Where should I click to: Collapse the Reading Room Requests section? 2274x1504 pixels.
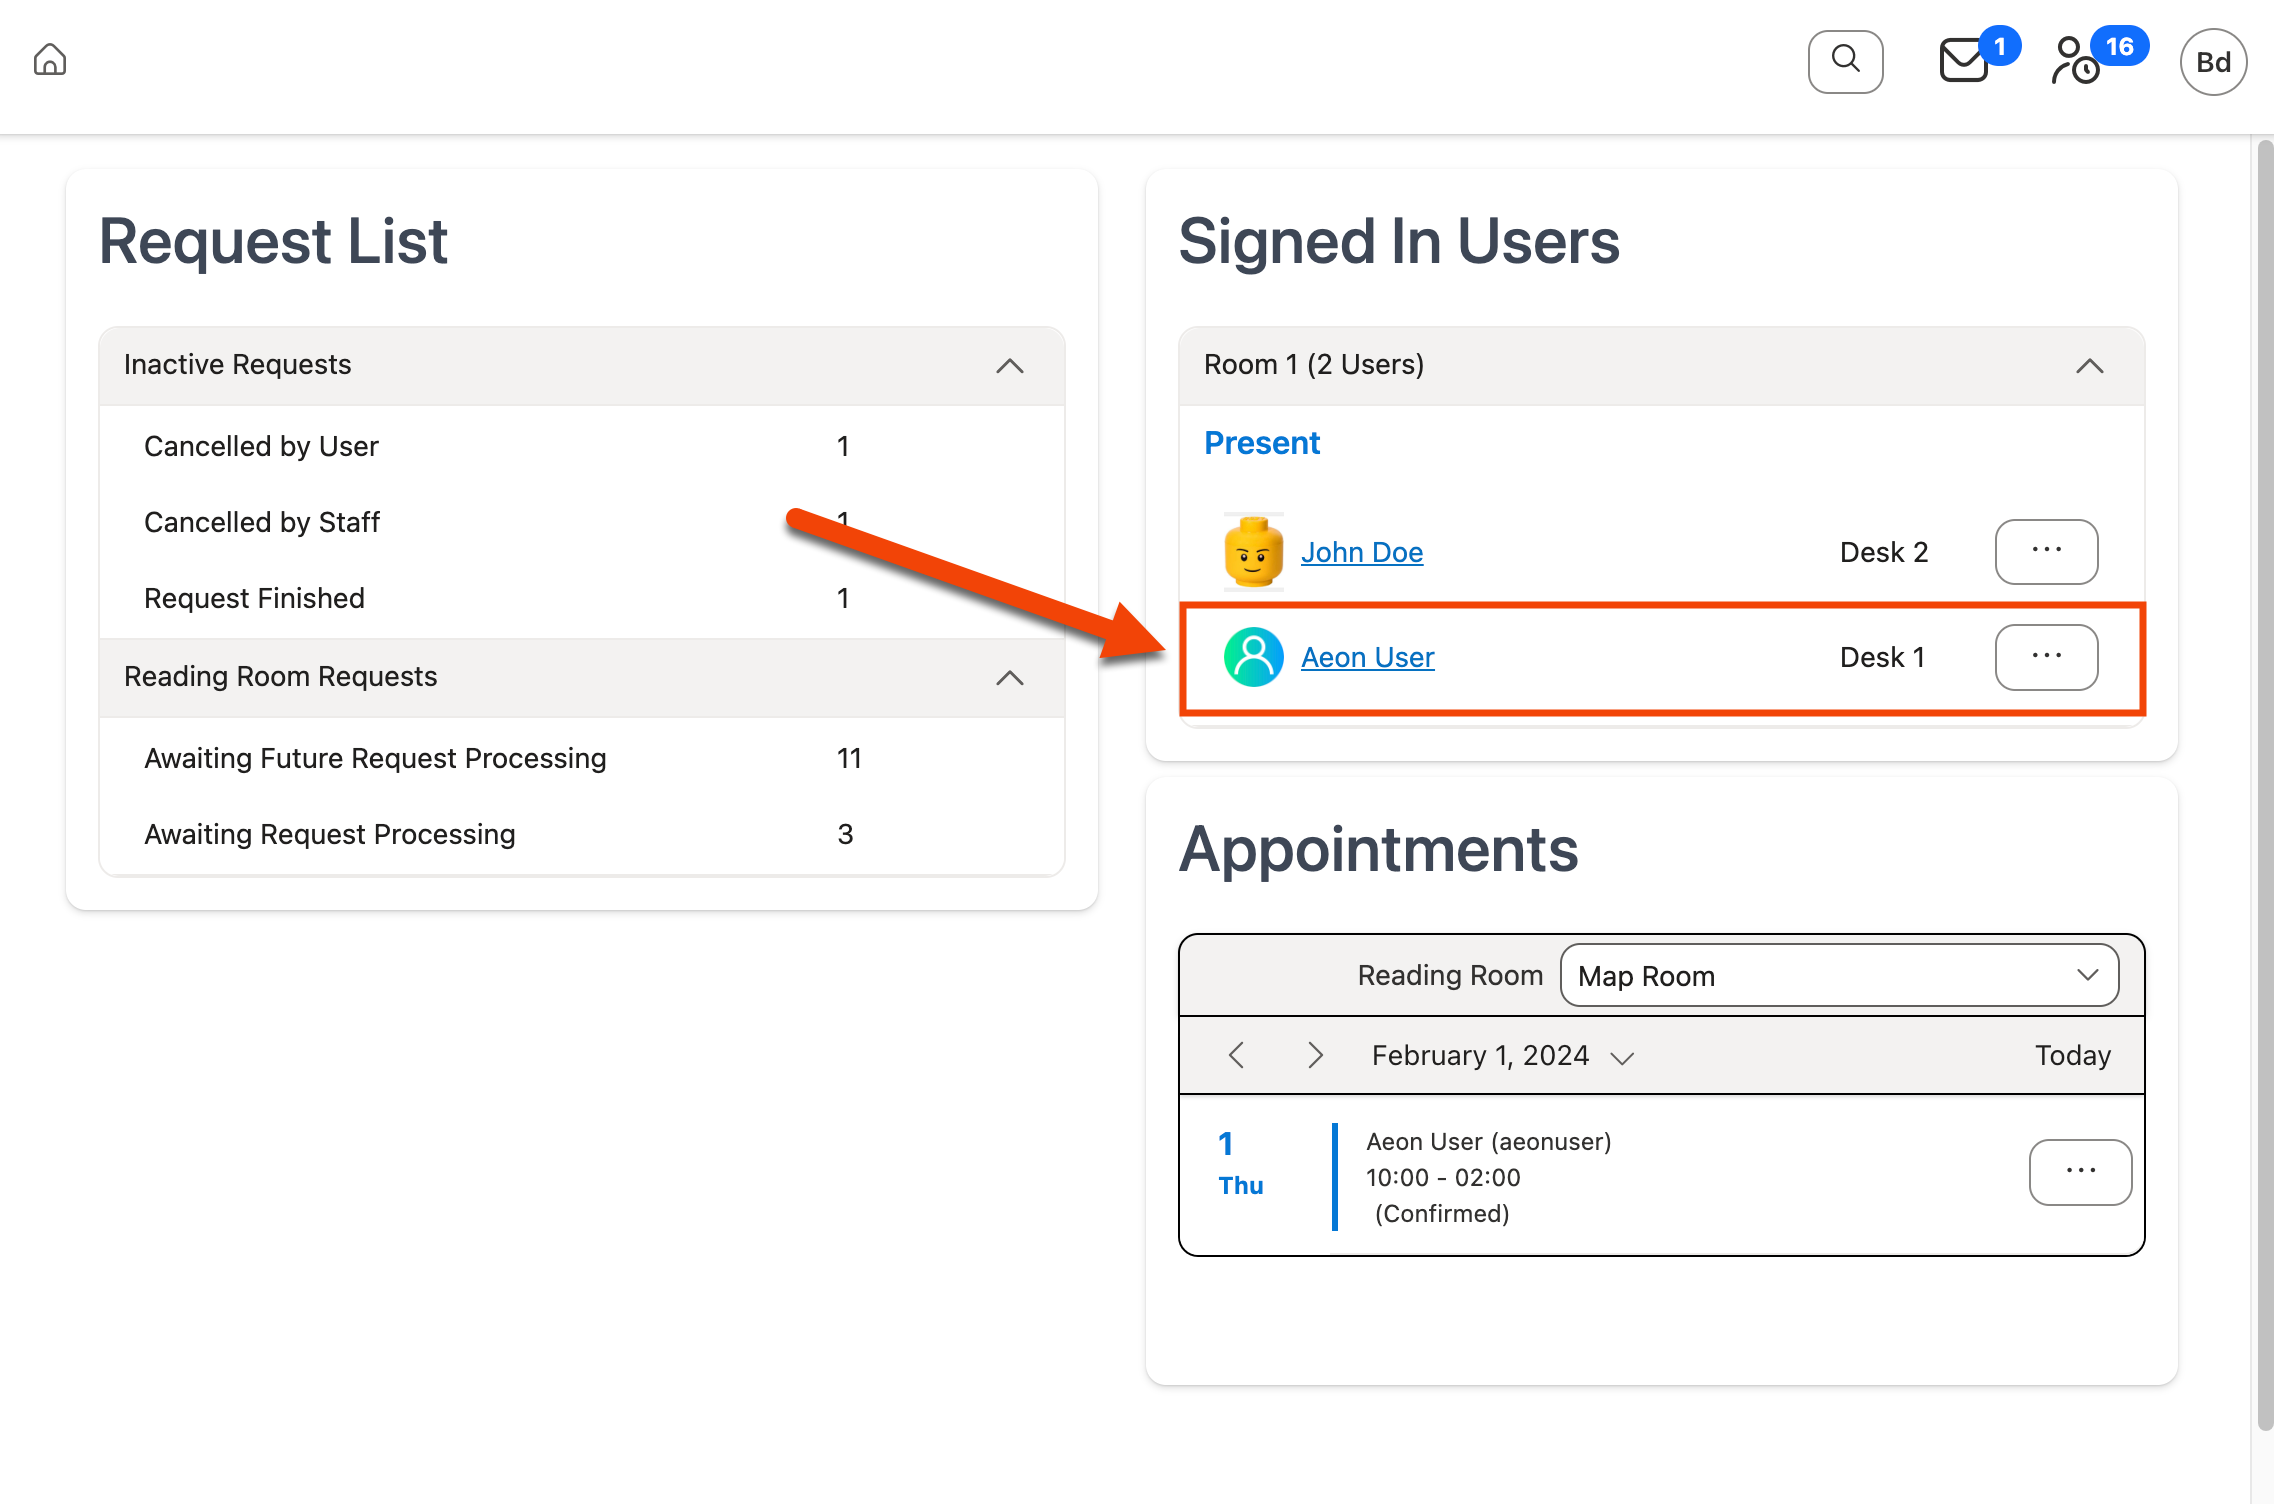pos(1010,678)
